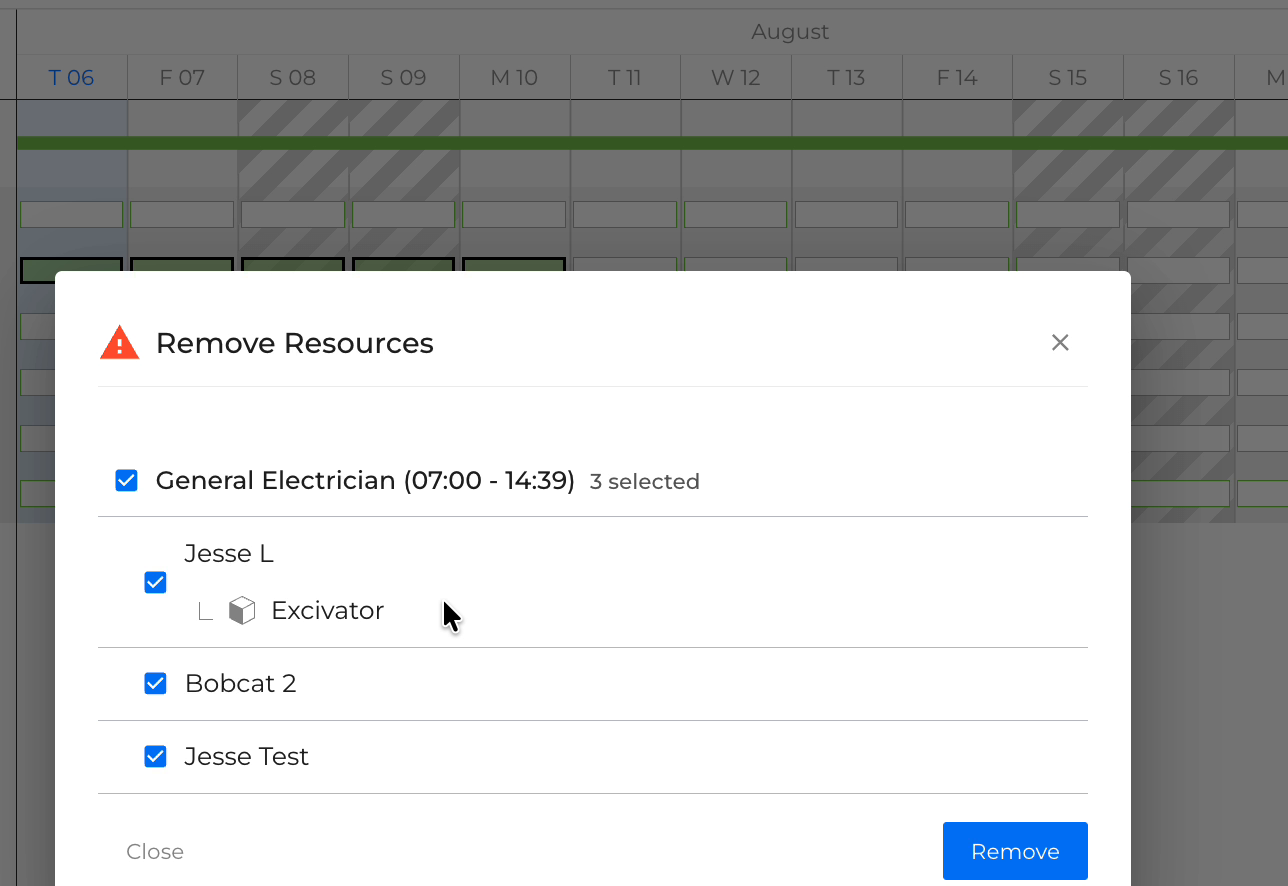The height and width of the screenshot is (886, 1288).
Task: Click the General Electrician (07:00 - 14:39) label
Action: coord(365,481)
